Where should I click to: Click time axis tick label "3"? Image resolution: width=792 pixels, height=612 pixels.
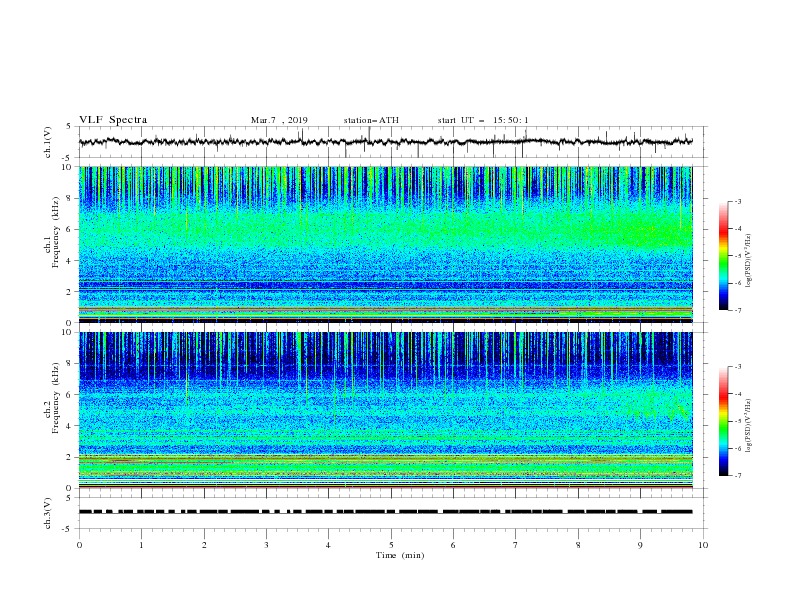(266, 545)
